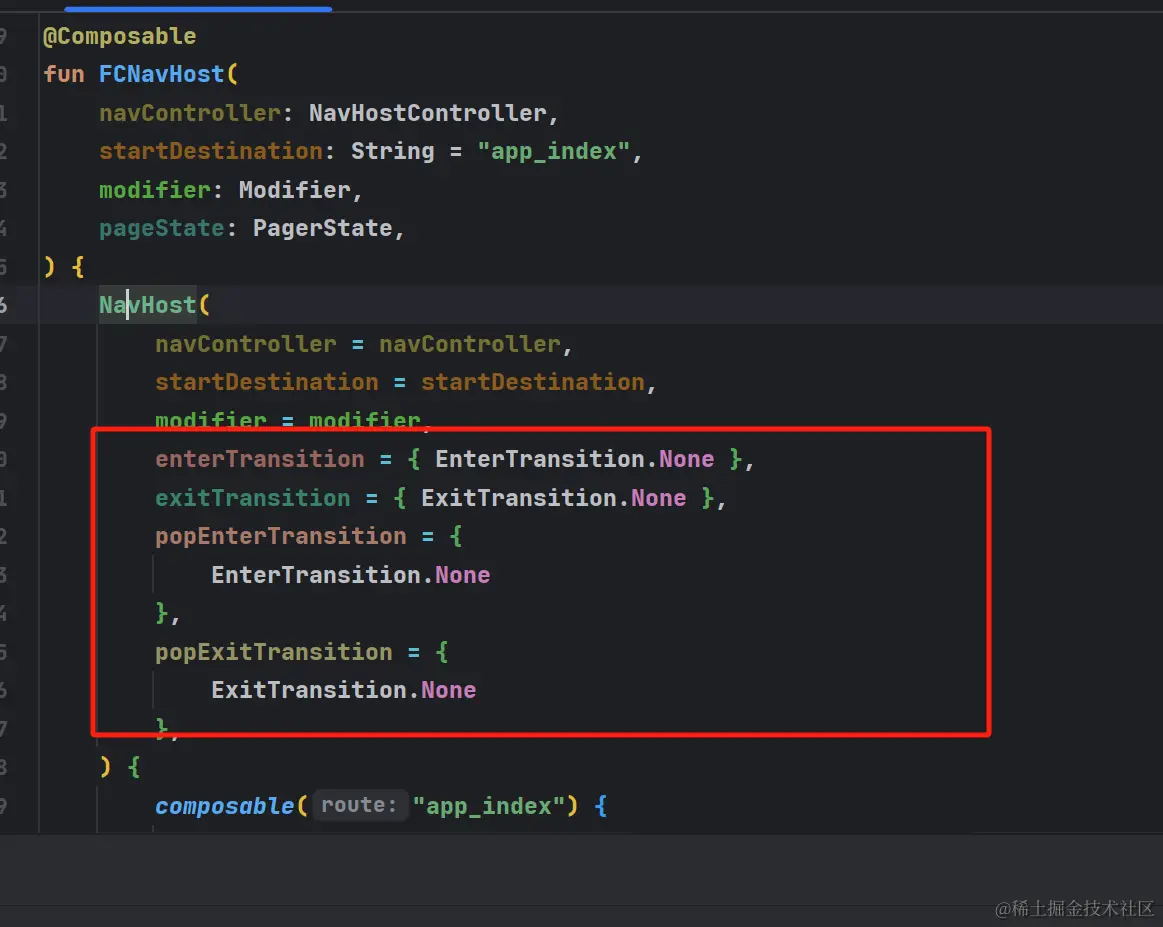Click the "app_index" default string value
This screenshot has width=1163, height=927.
click(553, 151)
